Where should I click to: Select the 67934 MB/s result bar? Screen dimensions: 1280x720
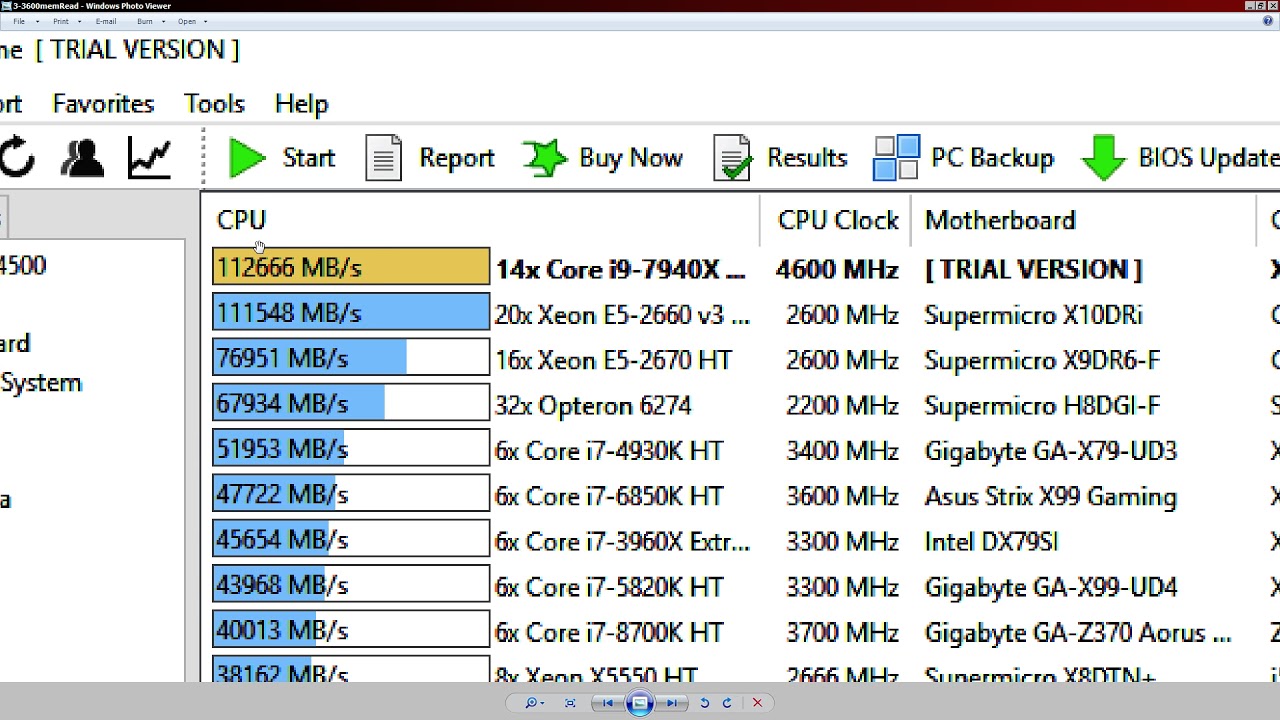tap(351, 403)
